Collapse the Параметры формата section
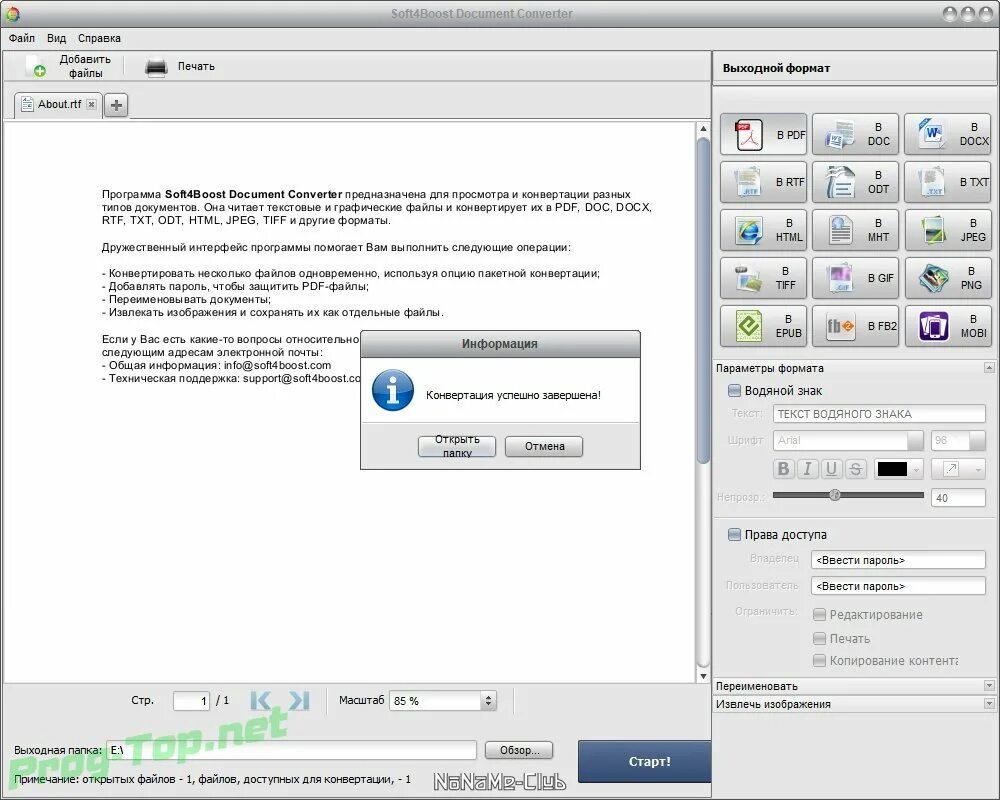 (x=989, y=367)
